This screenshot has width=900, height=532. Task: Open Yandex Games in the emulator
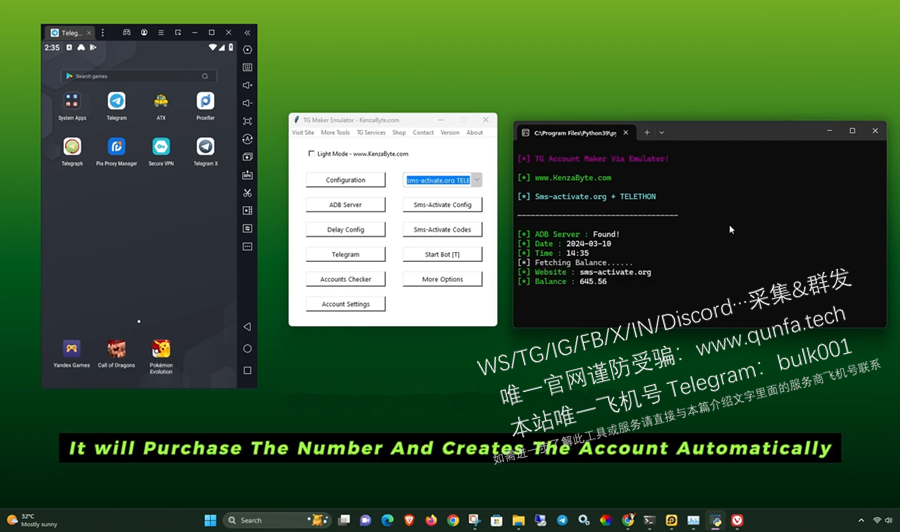[72, 348]
